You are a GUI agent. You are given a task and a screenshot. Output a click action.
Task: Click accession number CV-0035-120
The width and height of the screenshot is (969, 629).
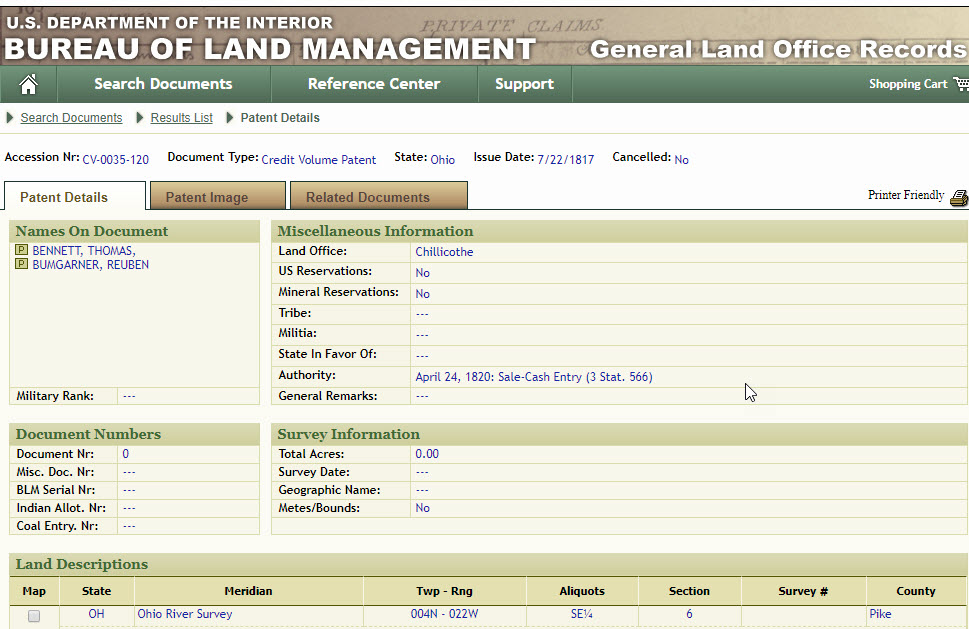click(116, 159)
